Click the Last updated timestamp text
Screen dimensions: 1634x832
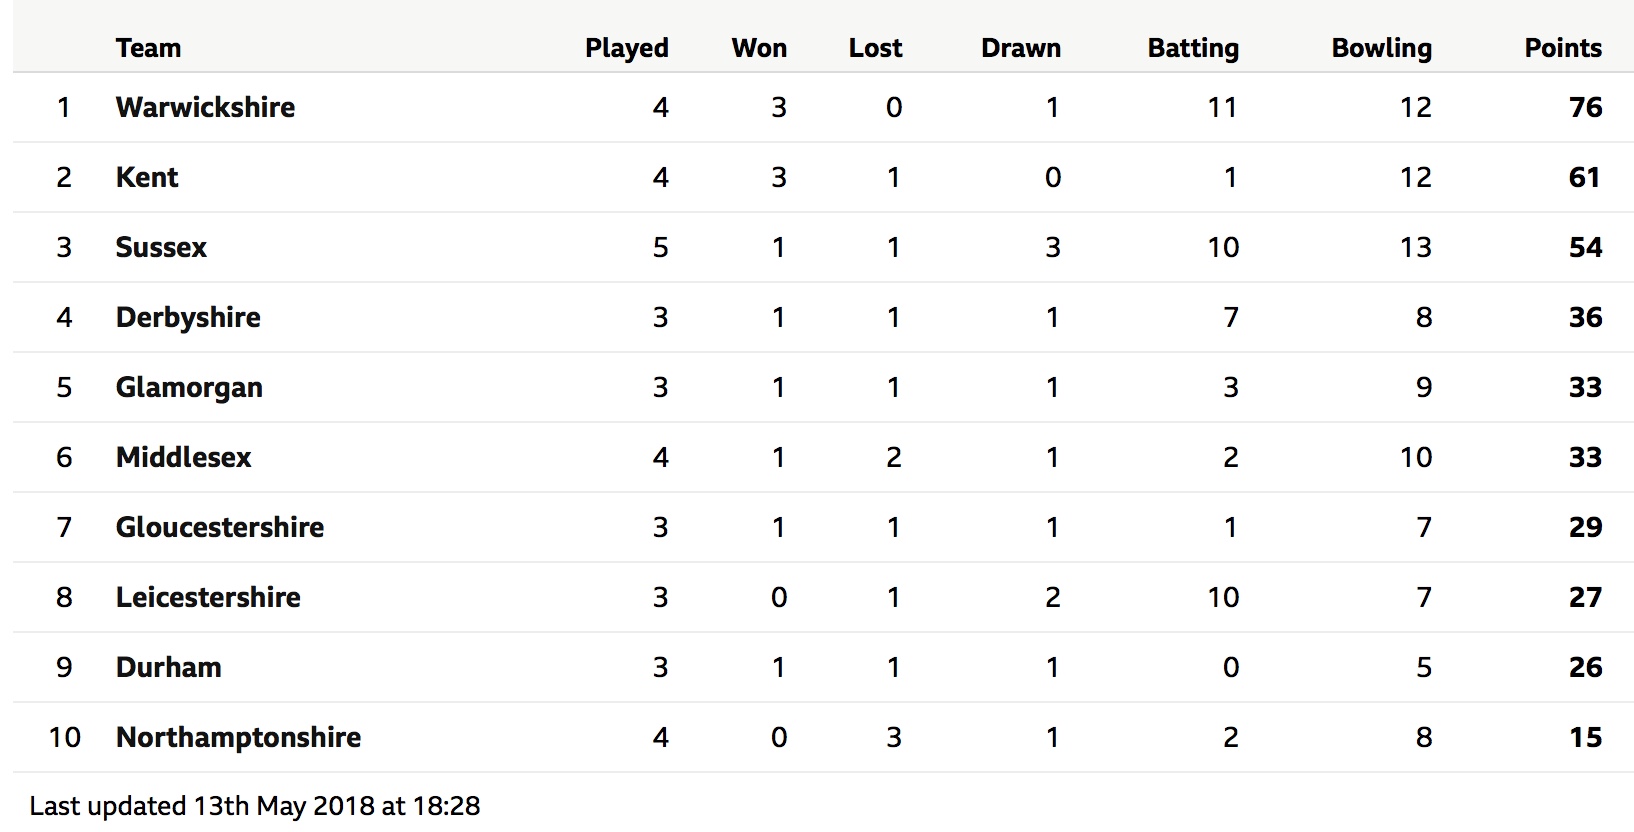coord(255,806)
